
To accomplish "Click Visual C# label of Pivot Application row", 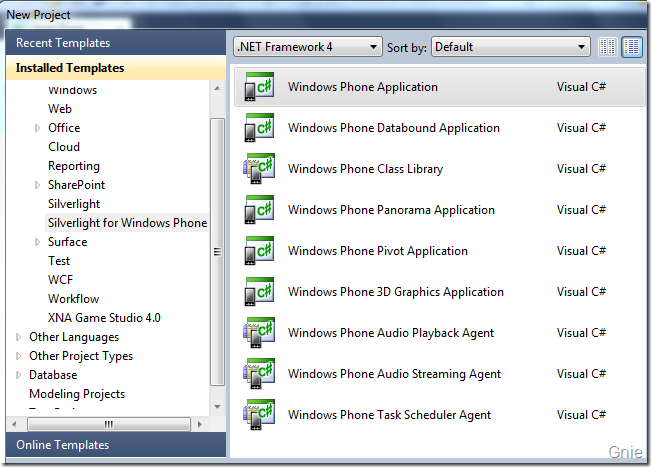I will pos(581,251).
